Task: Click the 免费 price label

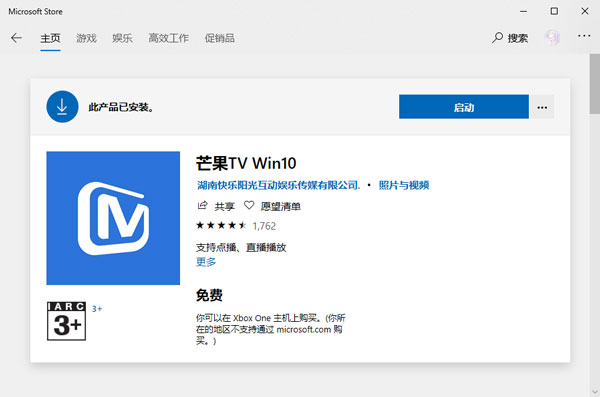Action: [x=209, y=295]
